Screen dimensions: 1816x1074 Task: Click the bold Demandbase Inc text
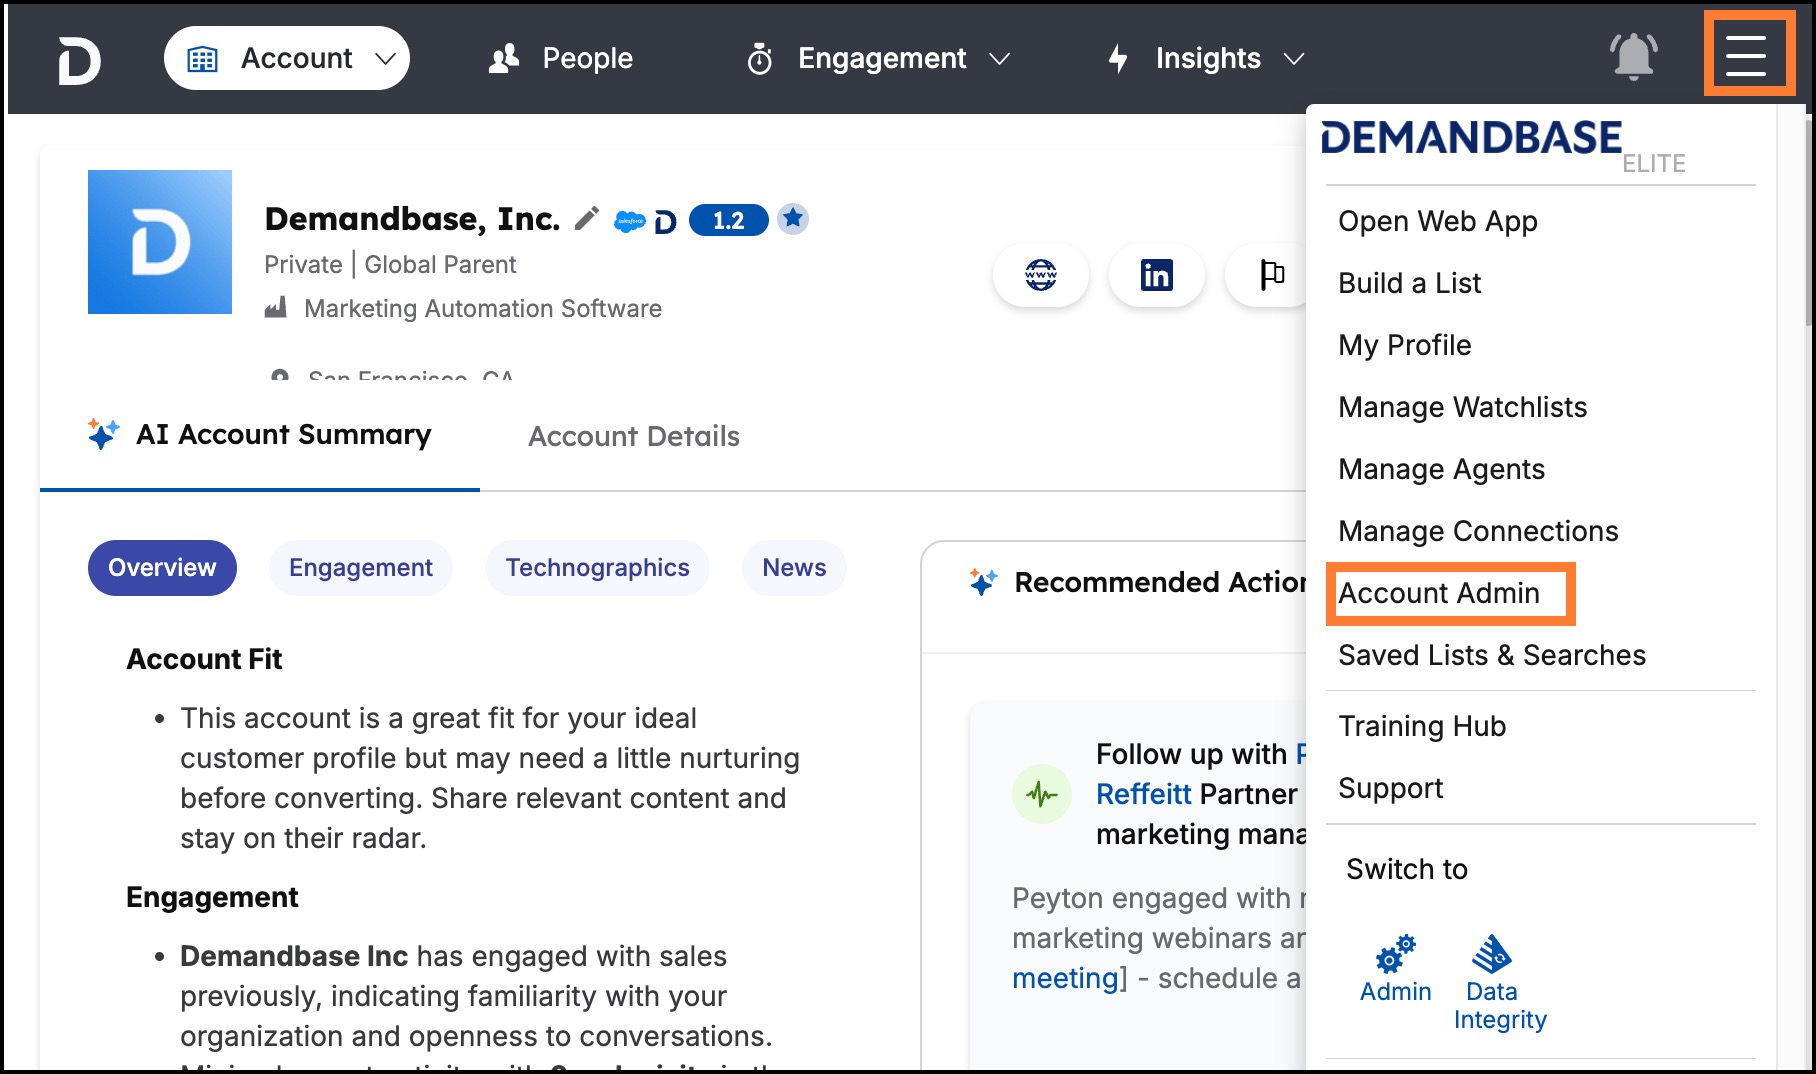click(x=294, y=956)
